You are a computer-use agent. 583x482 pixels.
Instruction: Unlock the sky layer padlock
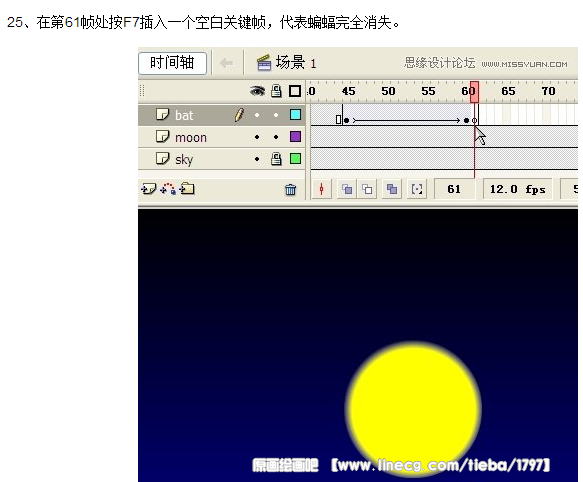(276, 159)
